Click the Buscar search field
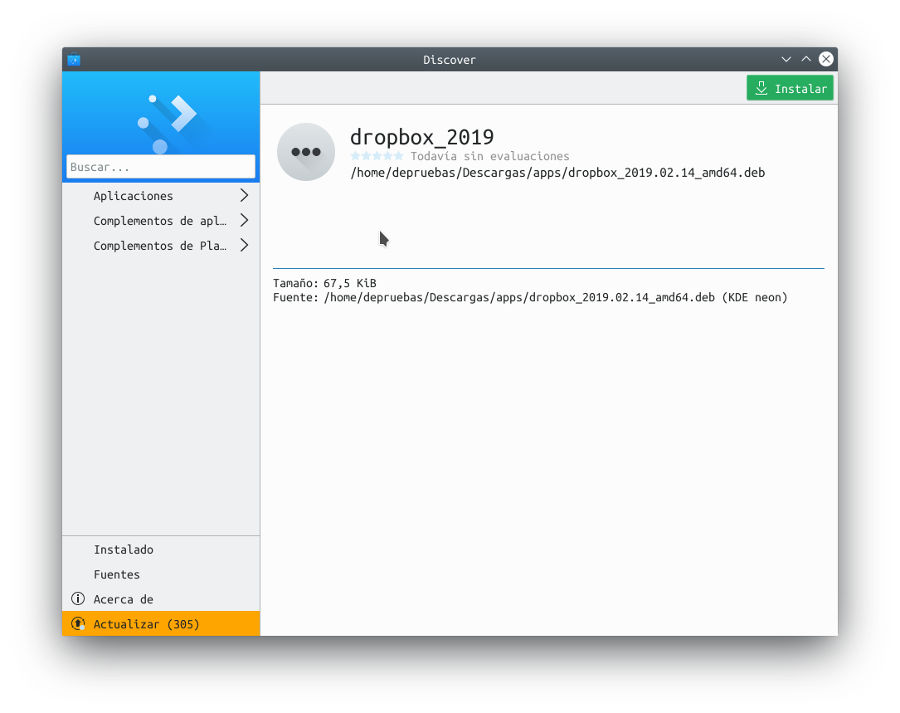Image resolution: width=900 pixels, height=713 pixels. (161, 167)
